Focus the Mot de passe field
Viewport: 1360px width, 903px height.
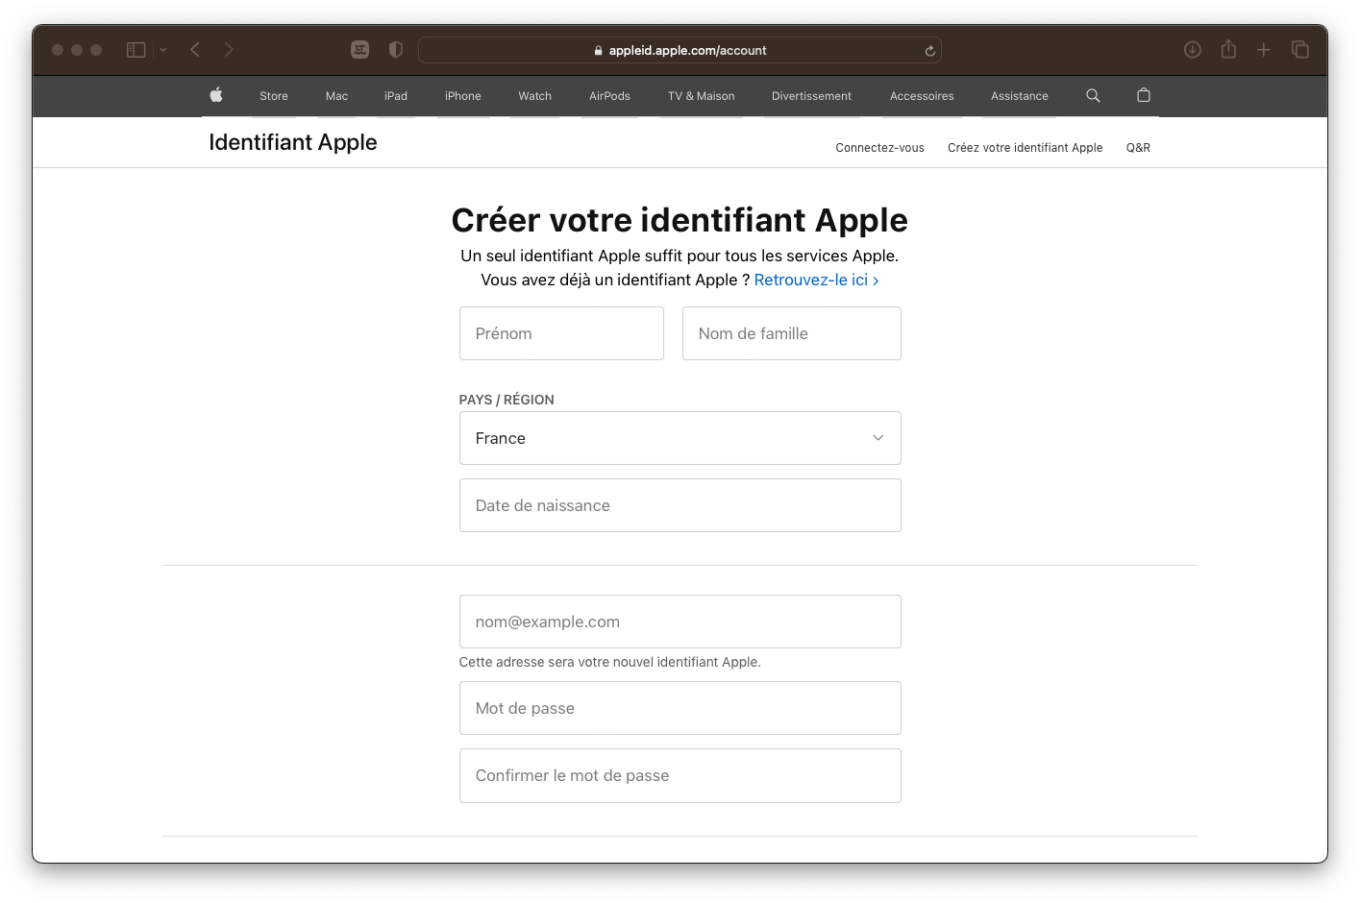680,708
